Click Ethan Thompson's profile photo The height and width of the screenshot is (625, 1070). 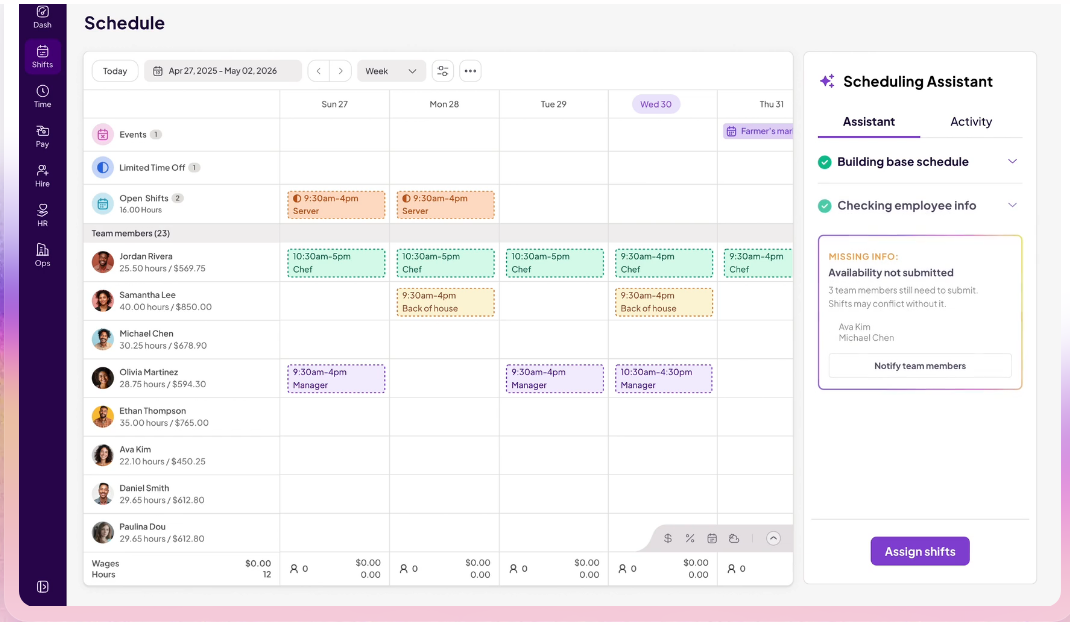coord(102,416)
